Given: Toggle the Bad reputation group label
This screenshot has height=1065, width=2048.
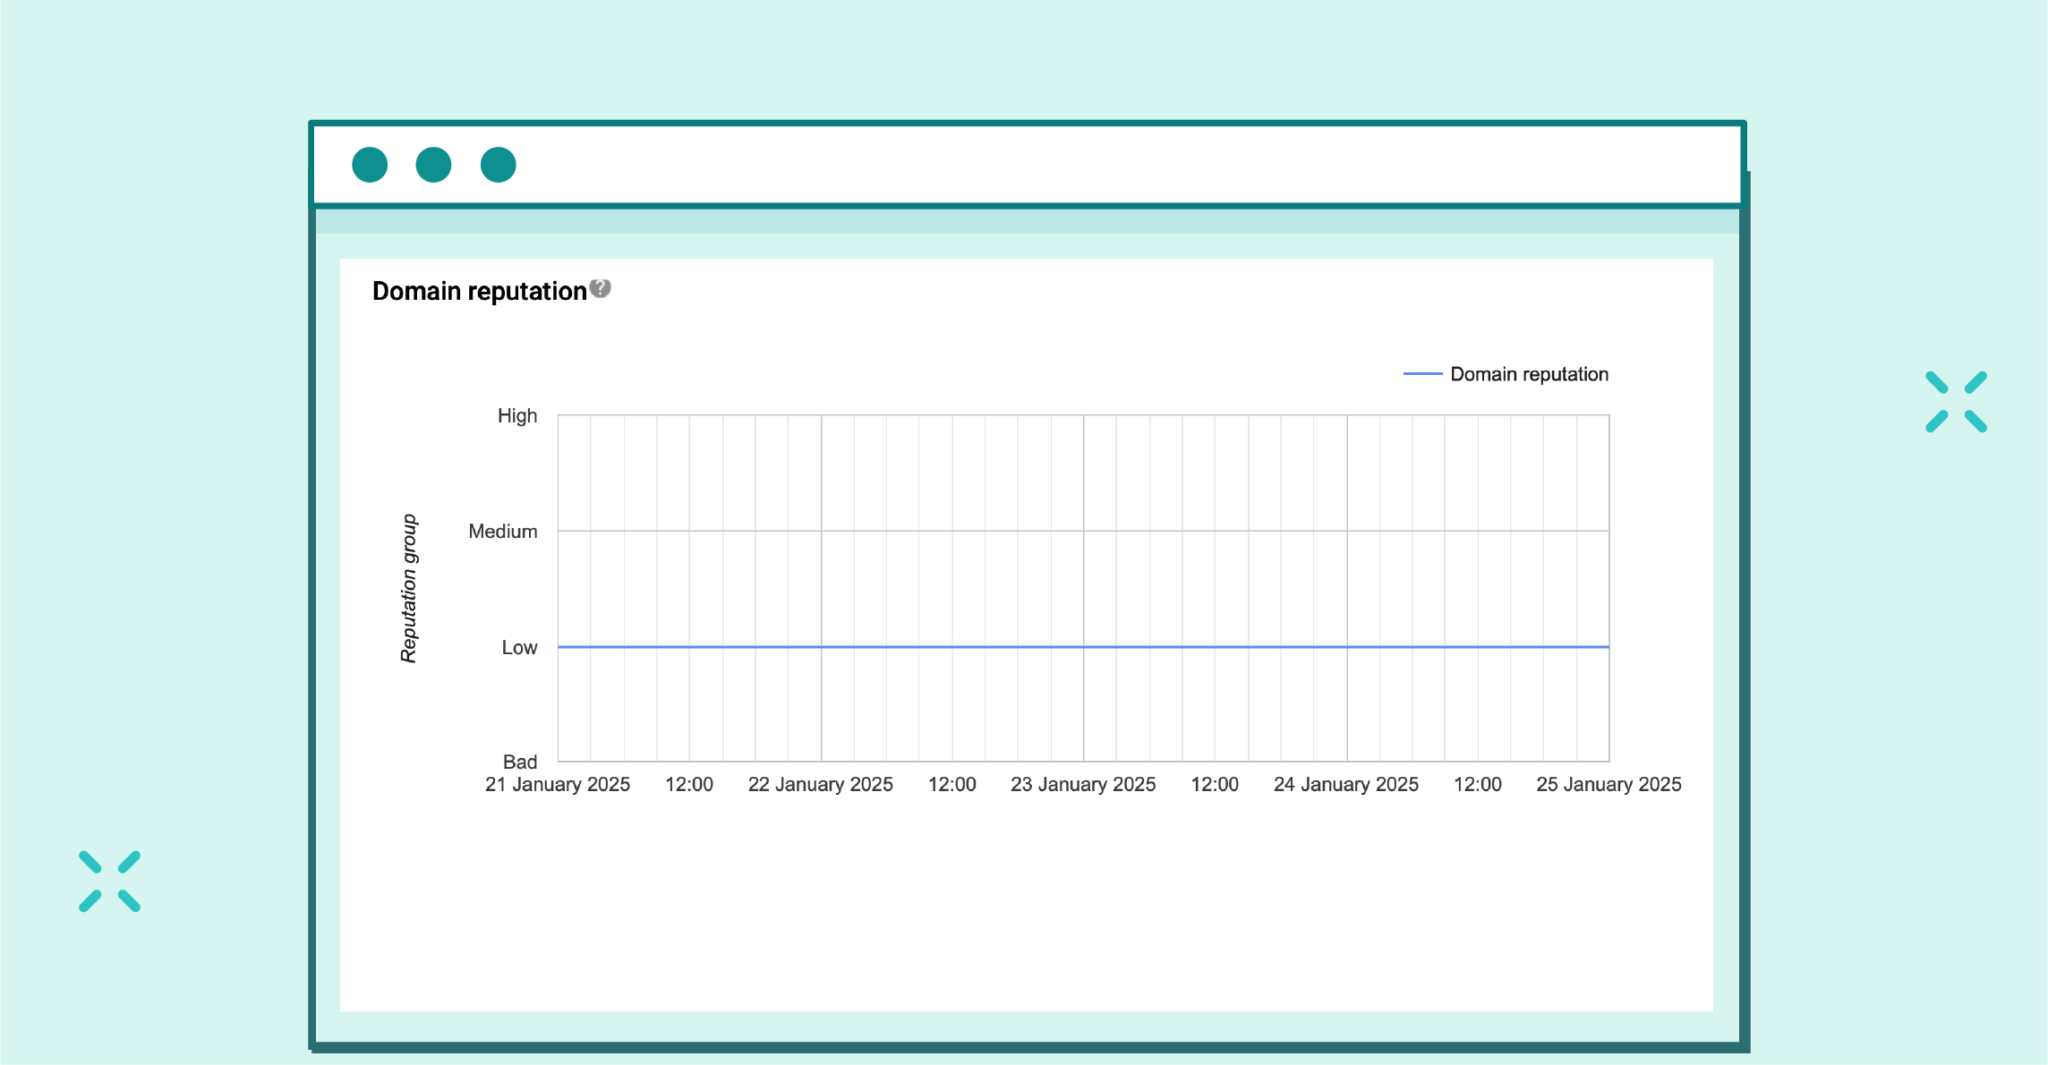Looking at the screenshot, I should click(519, 761).
